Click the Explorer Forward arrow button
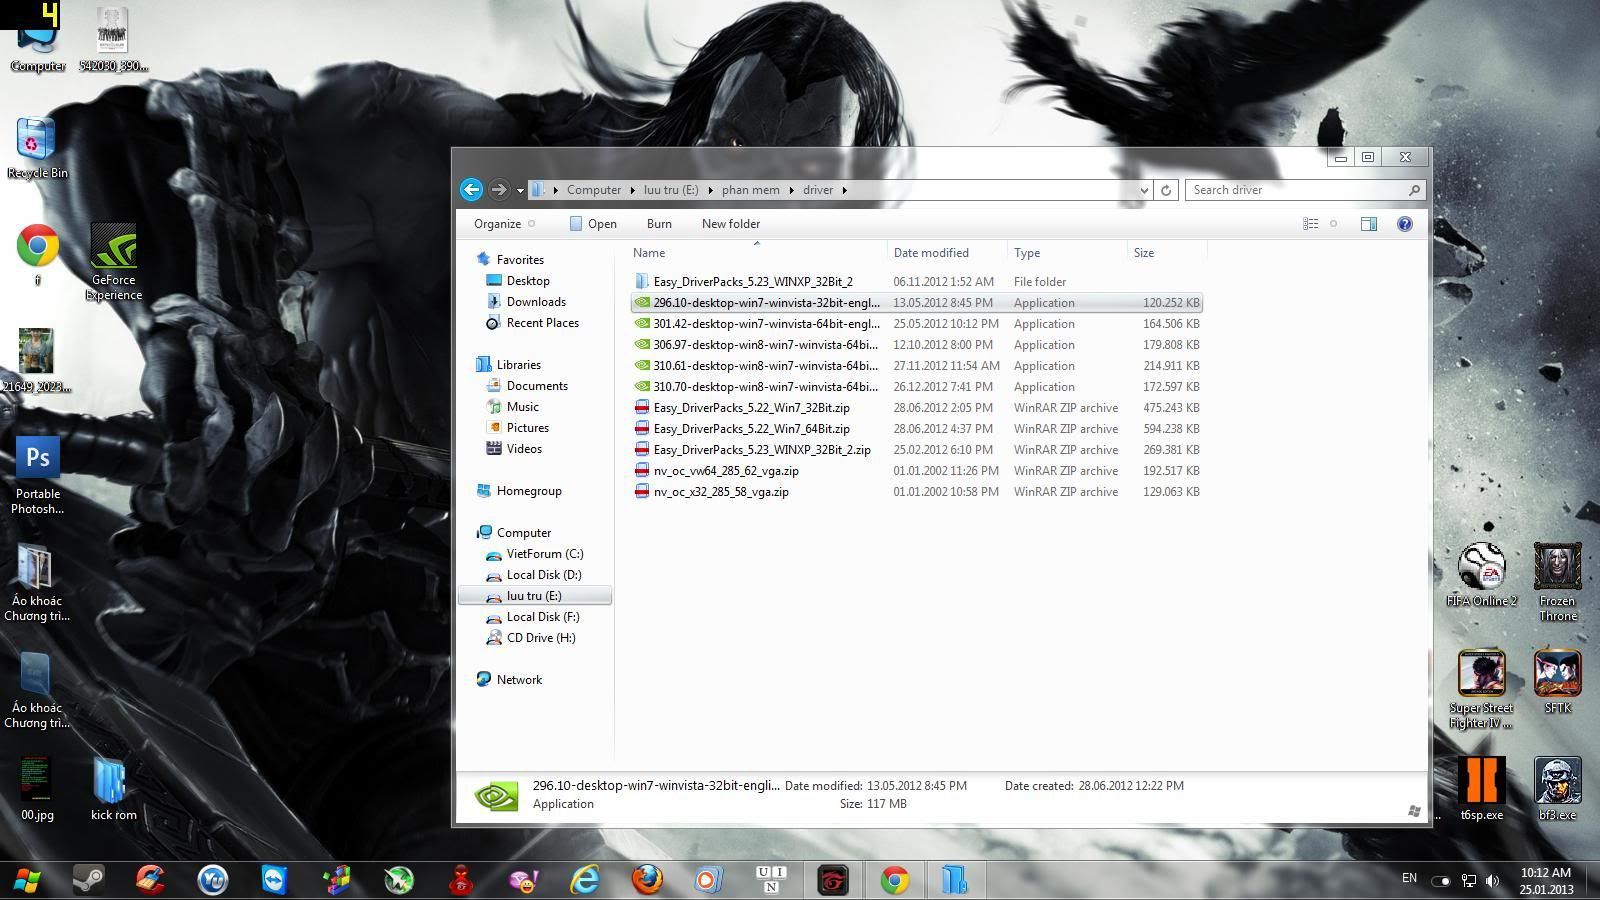Viewport: 1600px width, 900px height. click(x=498, y=189)
